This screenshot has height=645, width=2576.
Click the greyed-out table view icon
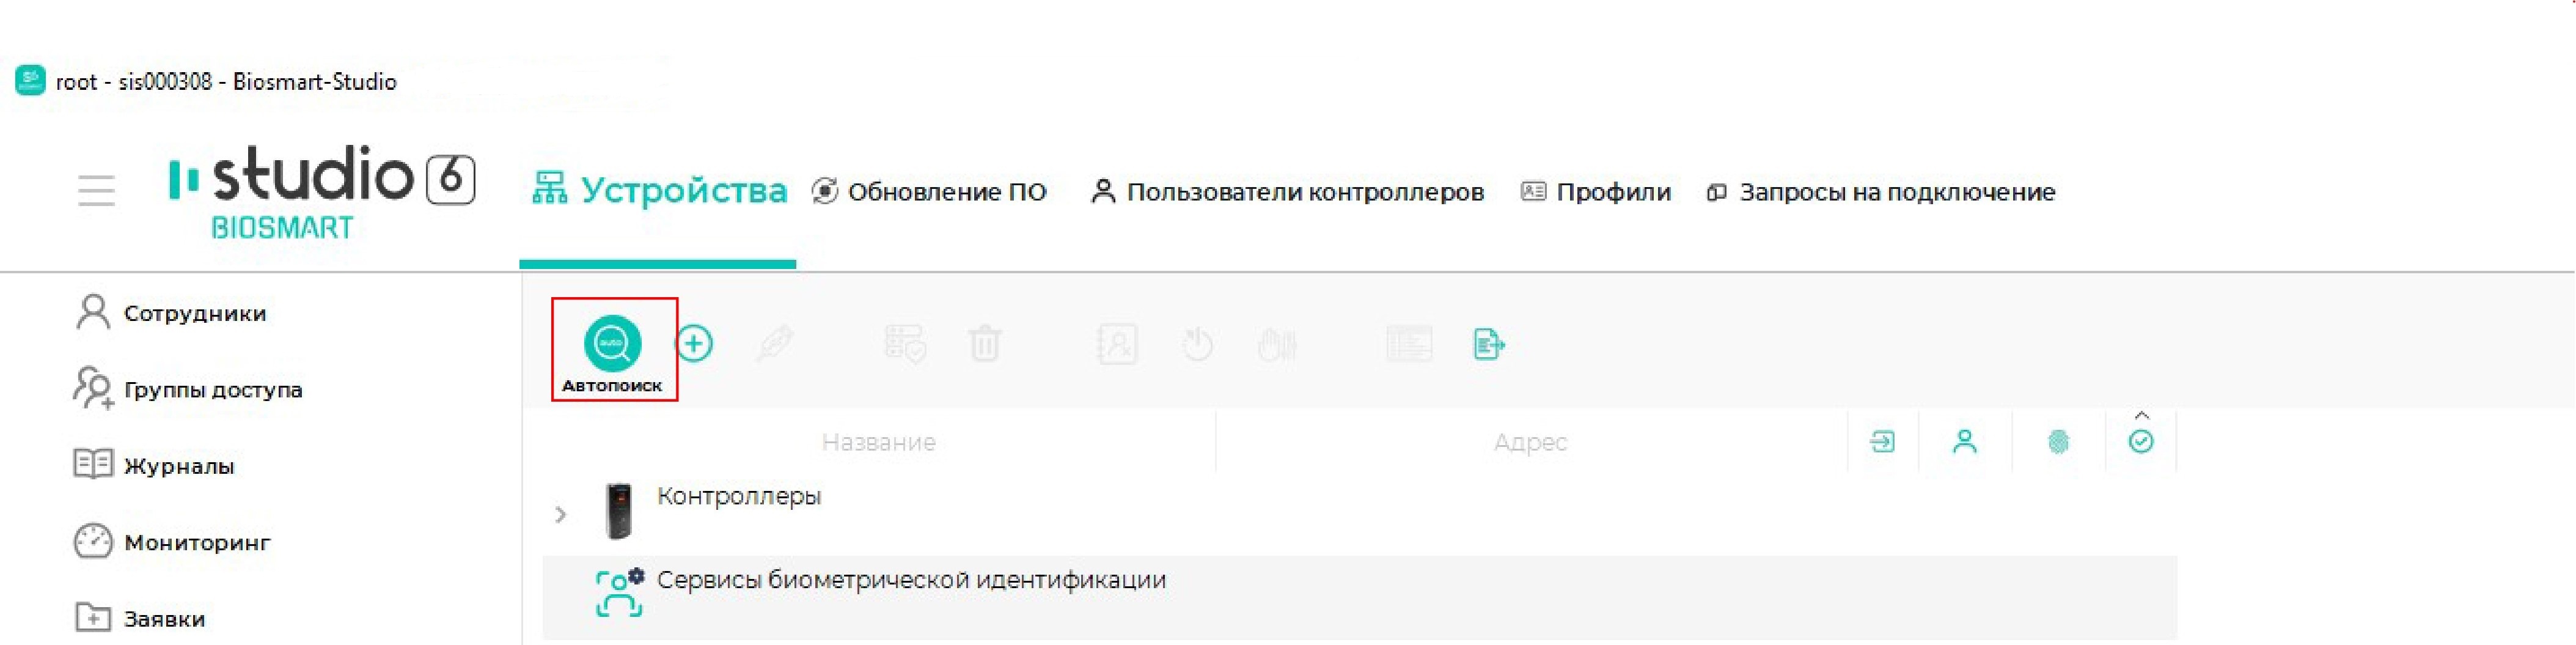click(1409, 344)
